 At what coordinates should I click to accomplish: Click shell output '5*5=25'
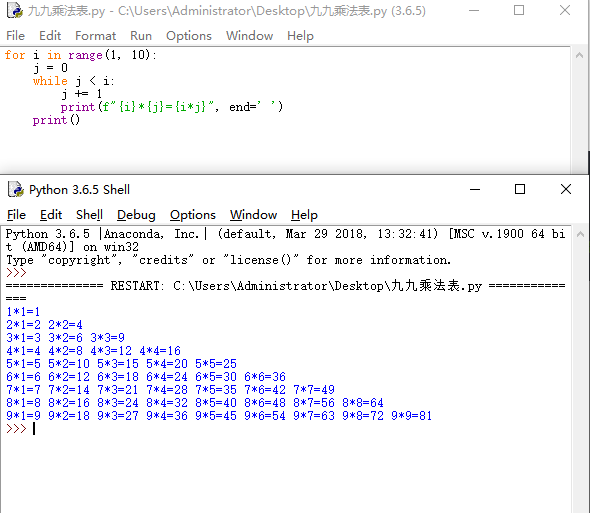[x=216, y=364]
